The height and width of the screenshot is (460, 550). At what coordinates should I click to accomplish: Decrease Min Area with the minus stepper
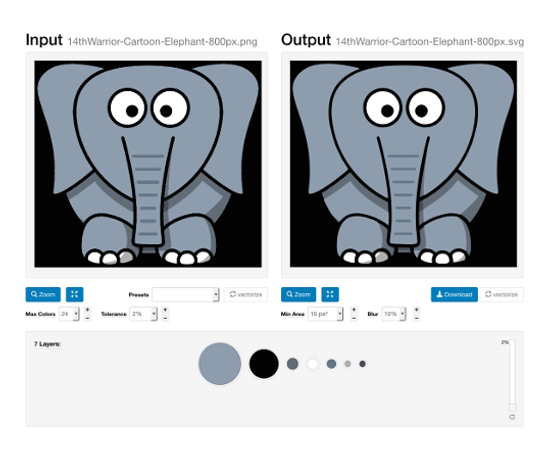point(354,318)
